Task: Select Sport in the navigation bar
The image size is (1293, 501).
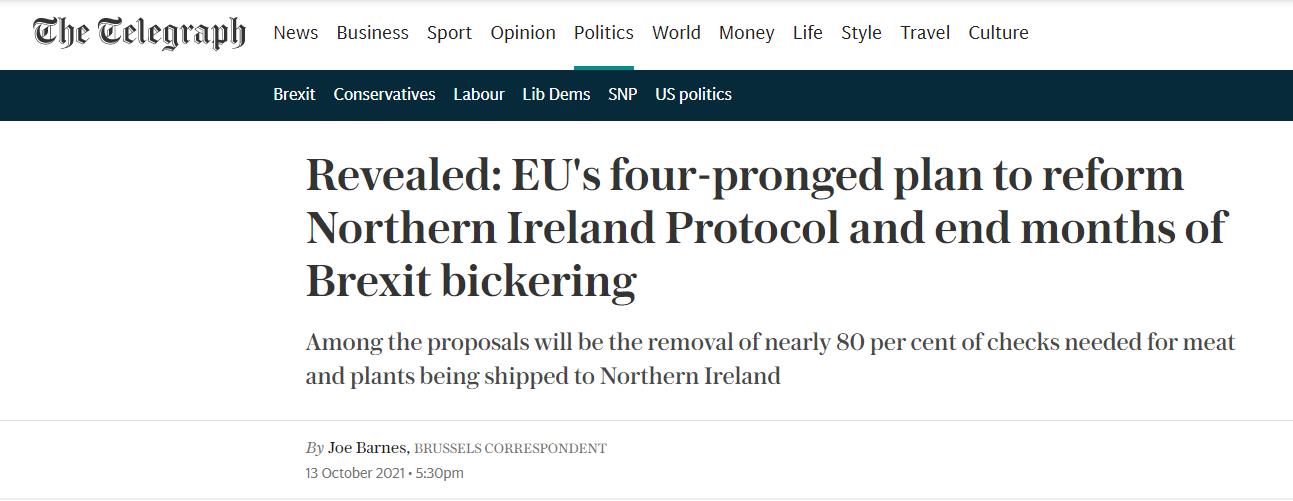Action: 449,33
